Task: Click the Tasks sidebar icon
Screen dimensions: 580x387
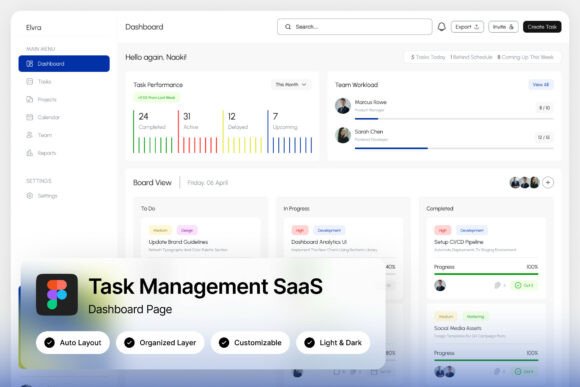Action: tap(30, 81)
